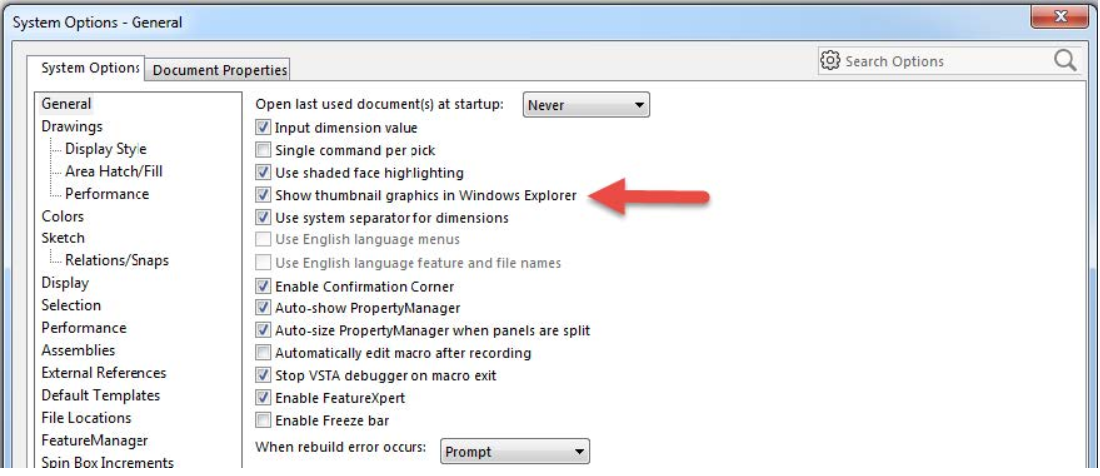Click the gear icon in Search Options
The height and width of the screenshot is (476, 1100).
coord(831,61)
